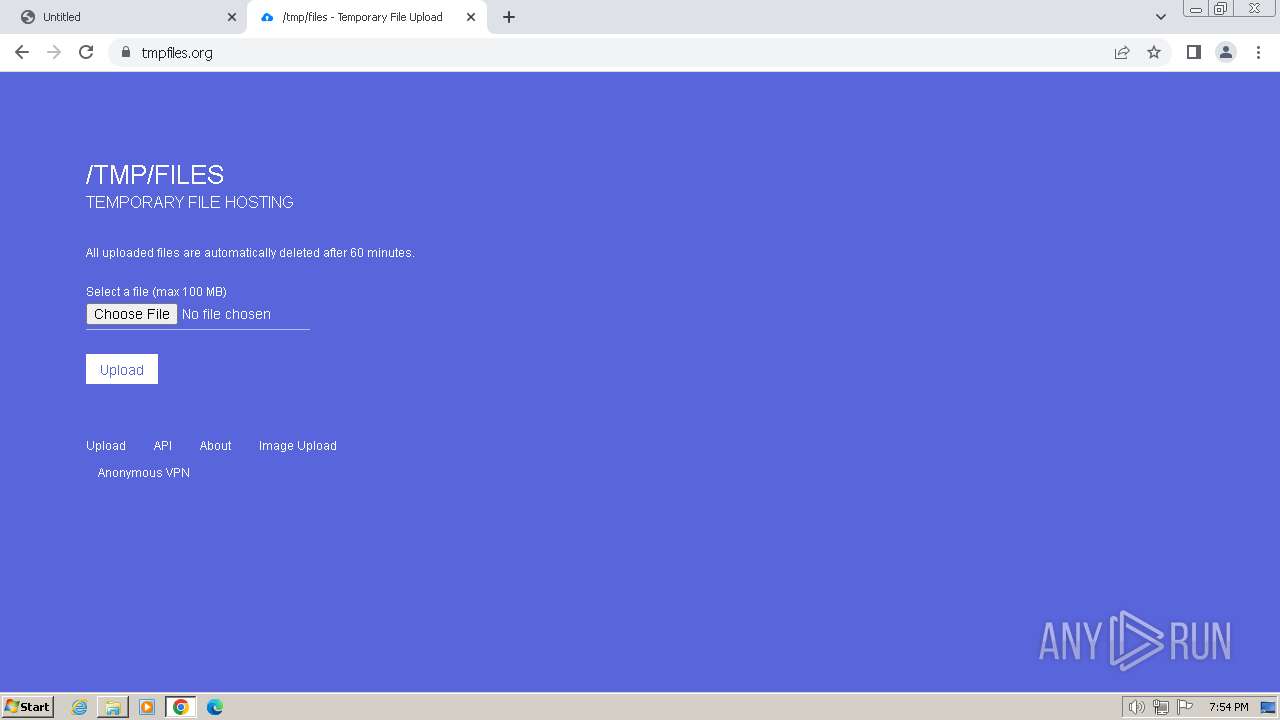Screen dimensions: 1280x720
Task: Click the tray icon right of the clock
Action: (1268, 707)
